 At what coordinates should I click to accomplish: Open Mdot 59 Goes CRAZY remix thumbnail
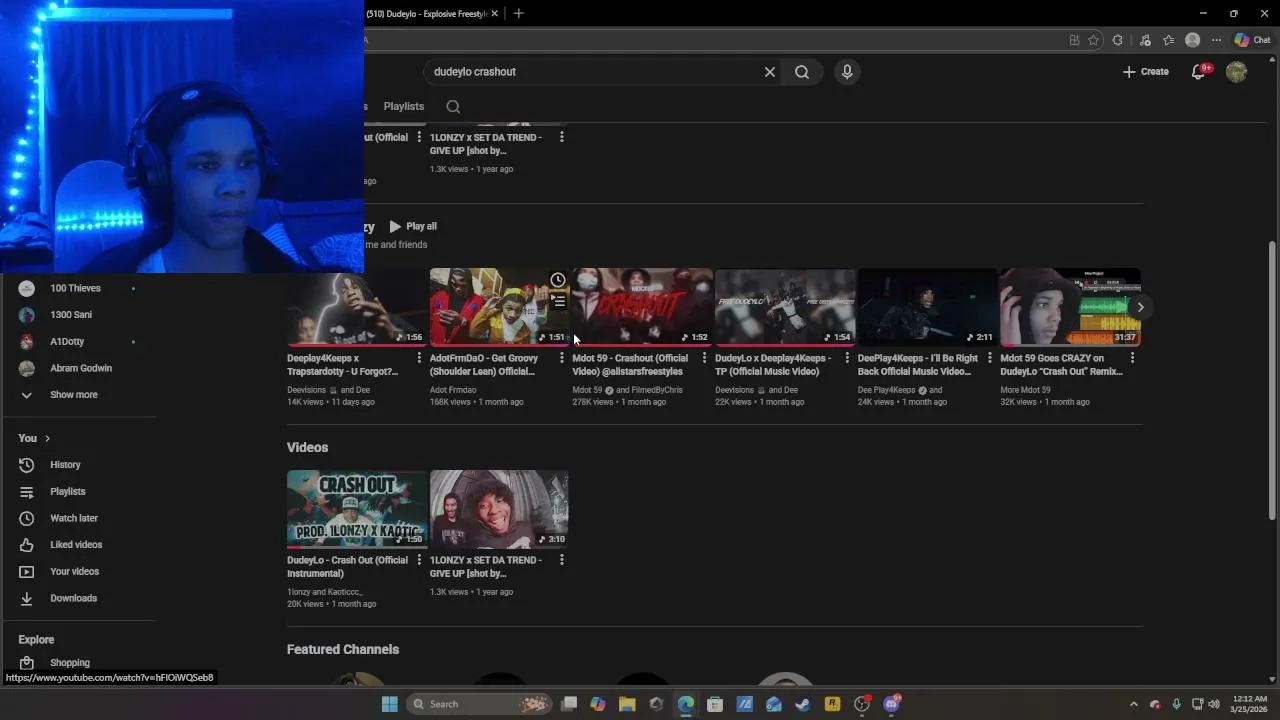click(x=1070, y=307)
